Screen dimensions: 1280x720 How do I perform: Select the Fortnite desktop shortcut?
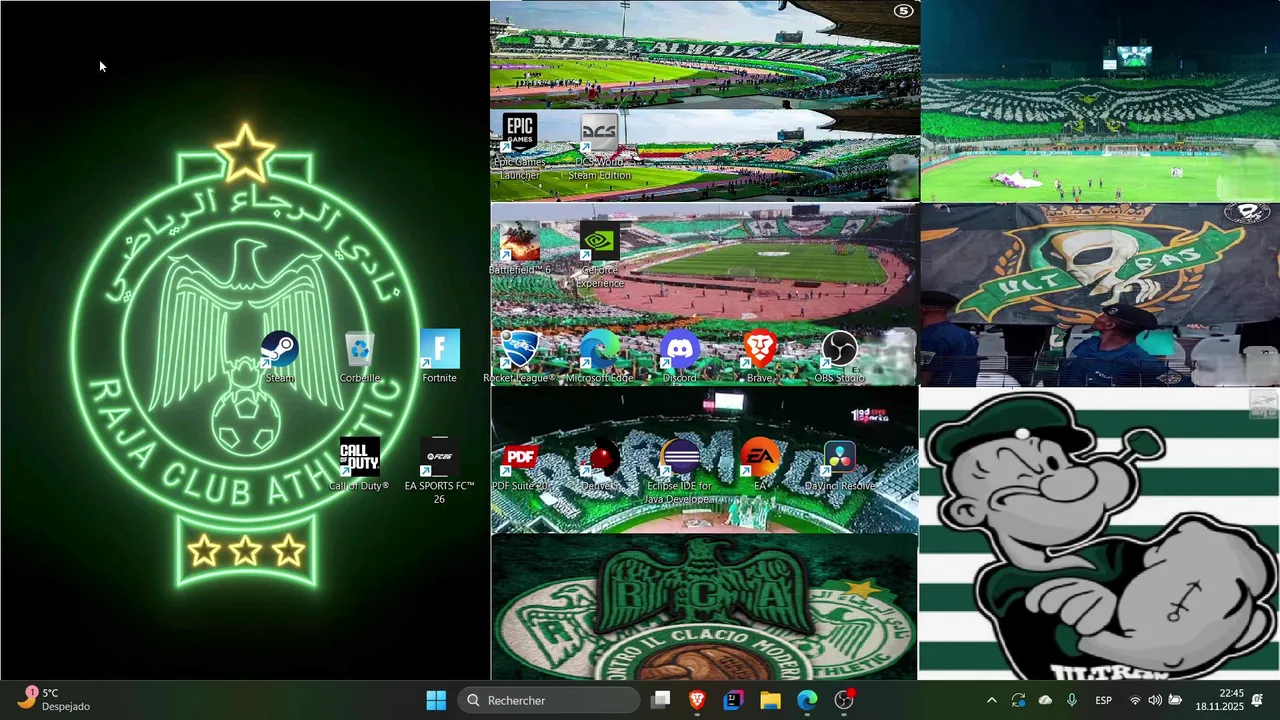[x=439, y=357]
